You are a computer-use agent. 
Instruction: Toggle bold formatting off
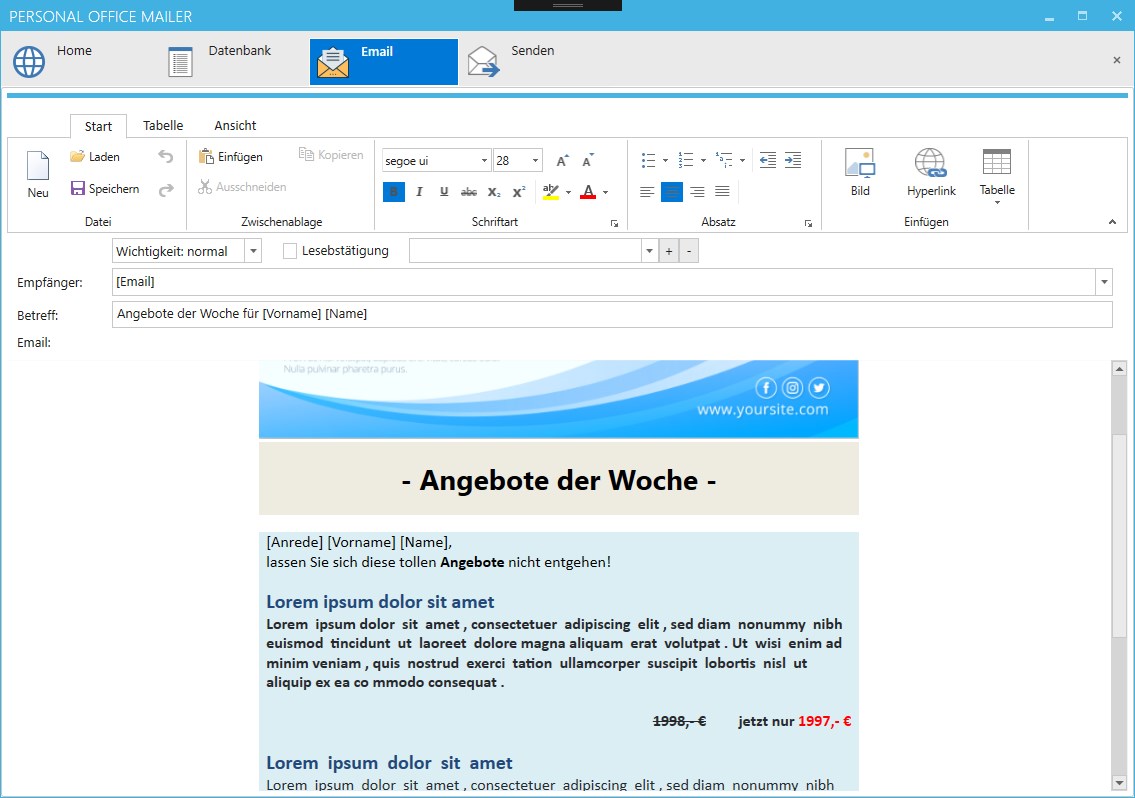pyautogui.click(x=394, y=192)
